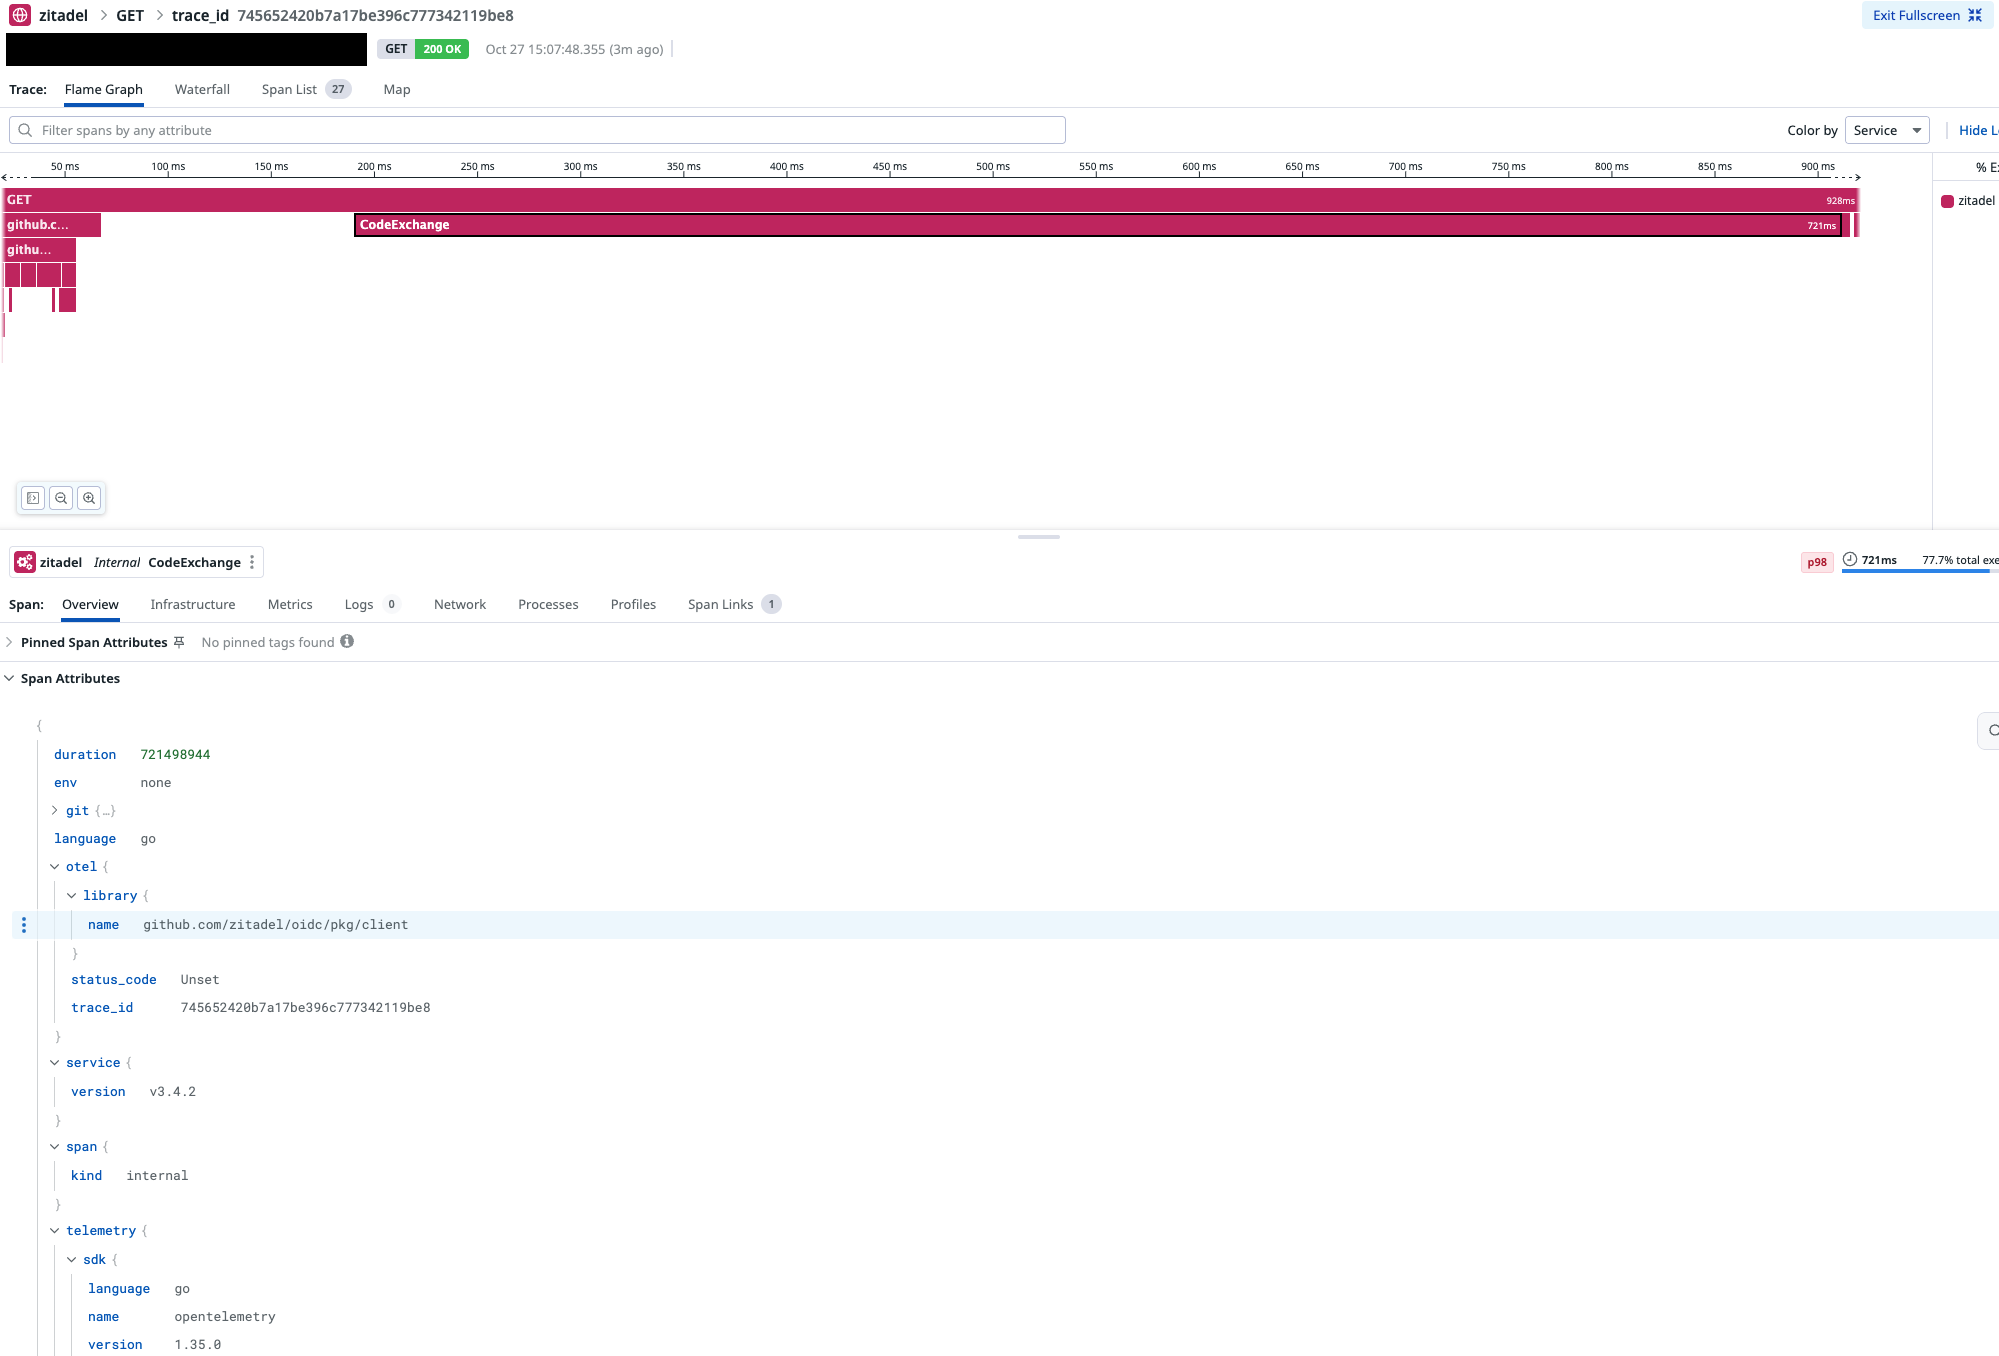The width and height of the screenshot is (1999, 1356).
Task: Switch to the Waterfall trace tab
Action: [202, 89]
